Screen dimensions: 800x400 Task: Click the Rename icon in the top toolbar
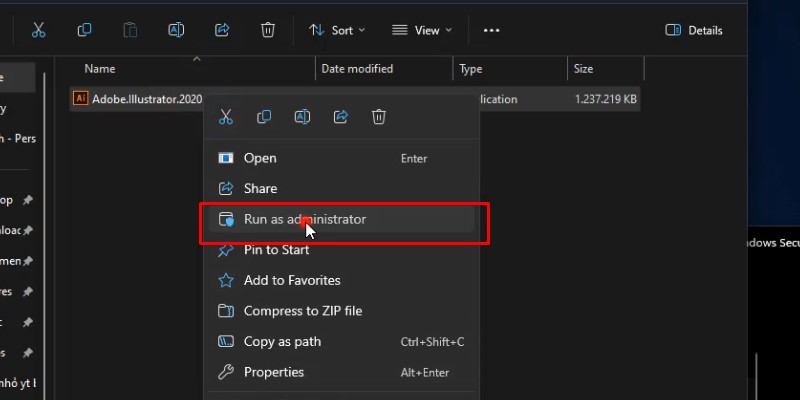point(176,30)
